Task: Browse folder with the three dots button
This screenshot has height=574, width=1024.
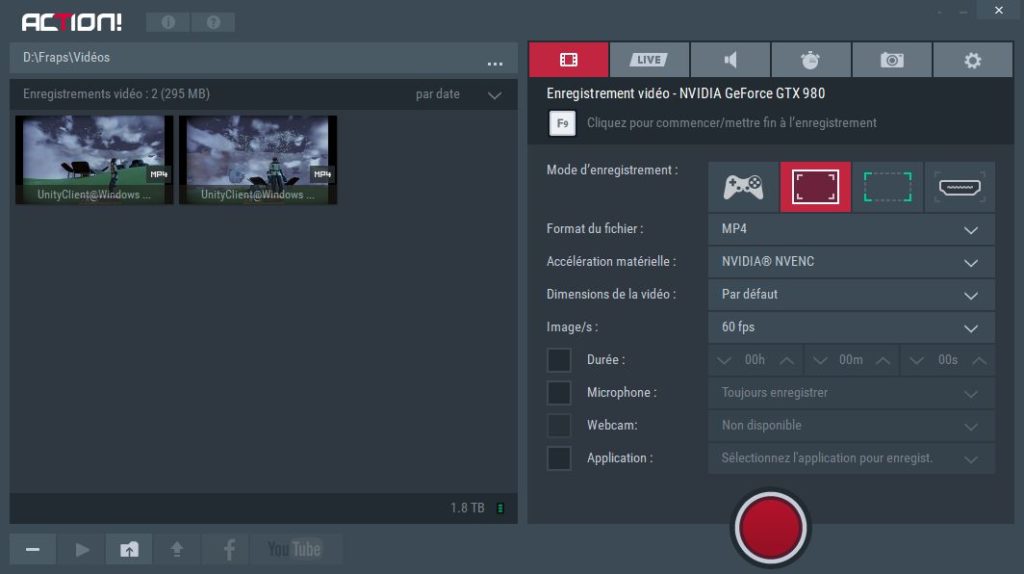Action: (x=495, y=63)
